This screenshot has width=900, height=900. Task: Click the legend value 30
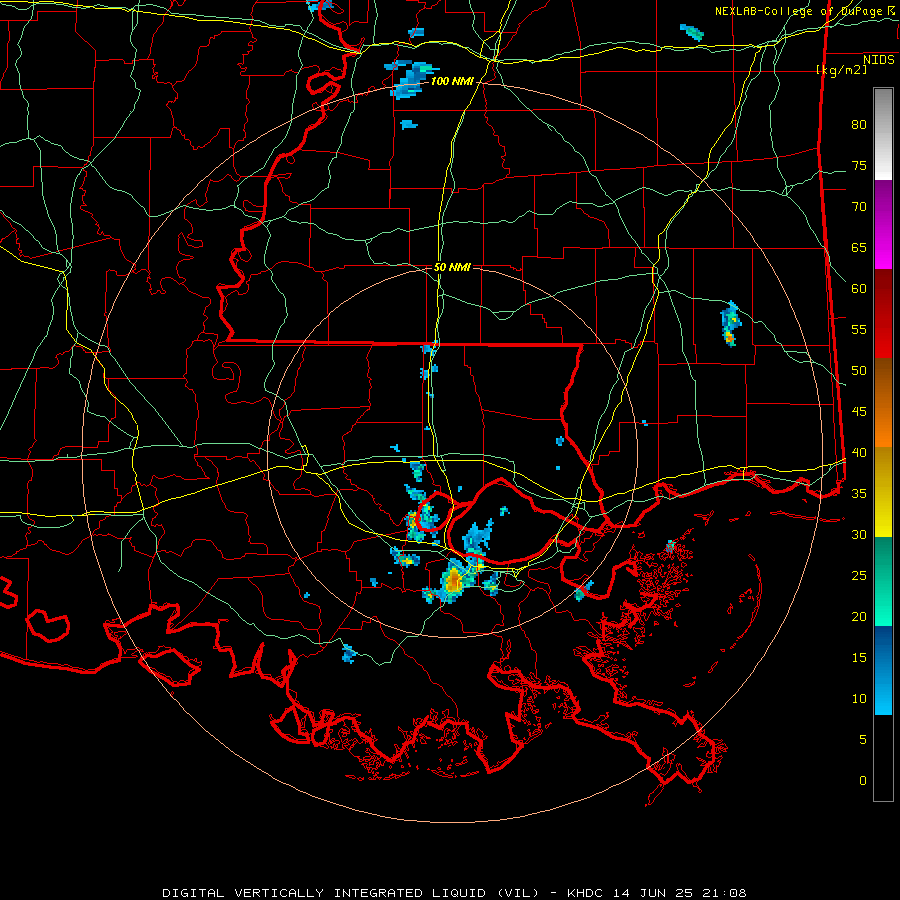pos(859,535)
